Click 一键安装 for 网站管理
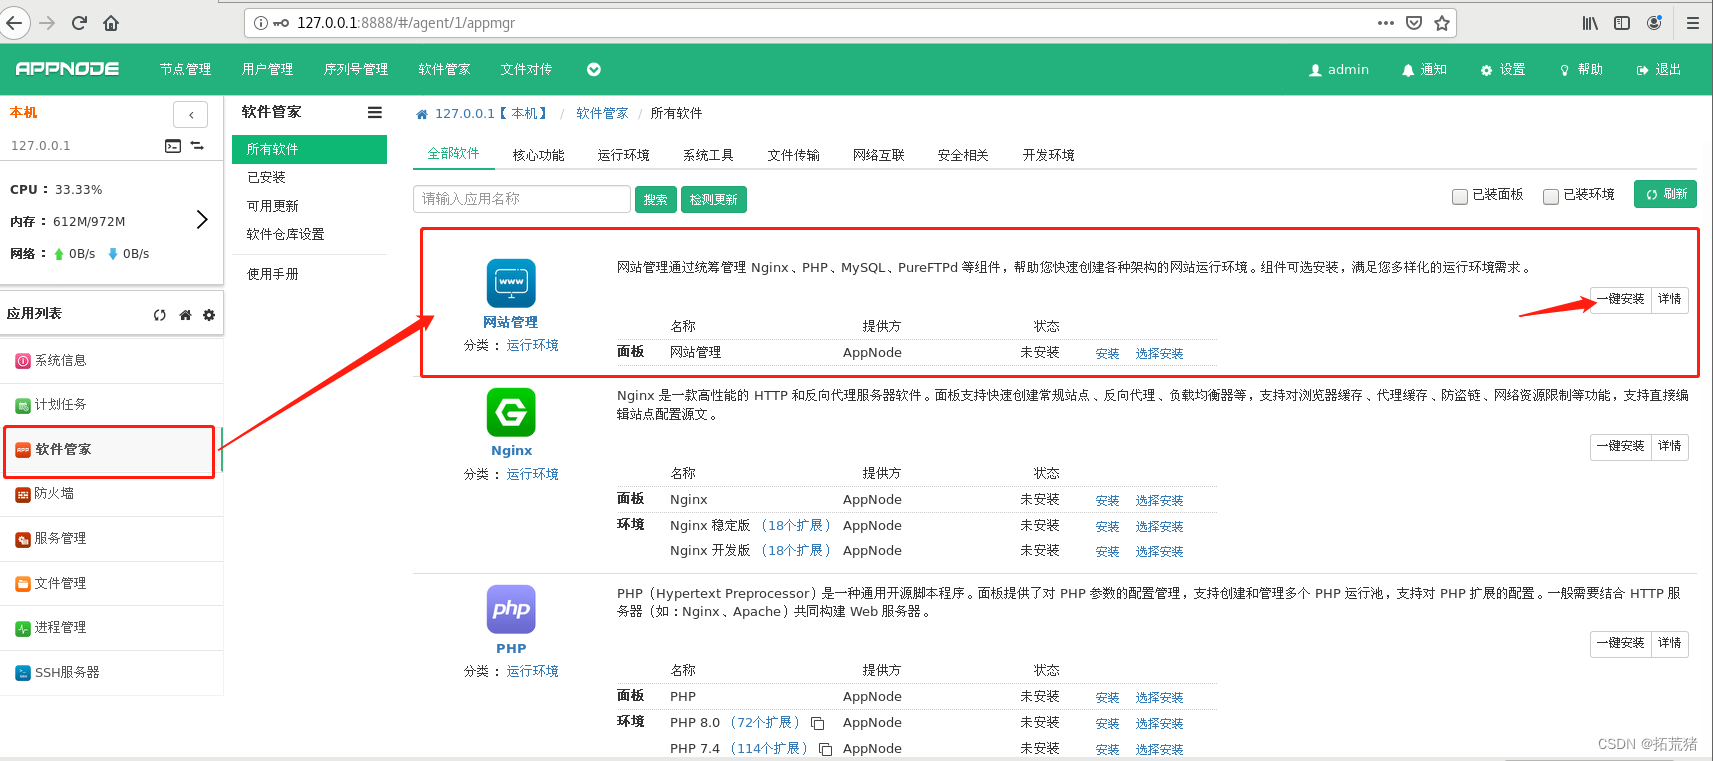 coord(1620,299)
